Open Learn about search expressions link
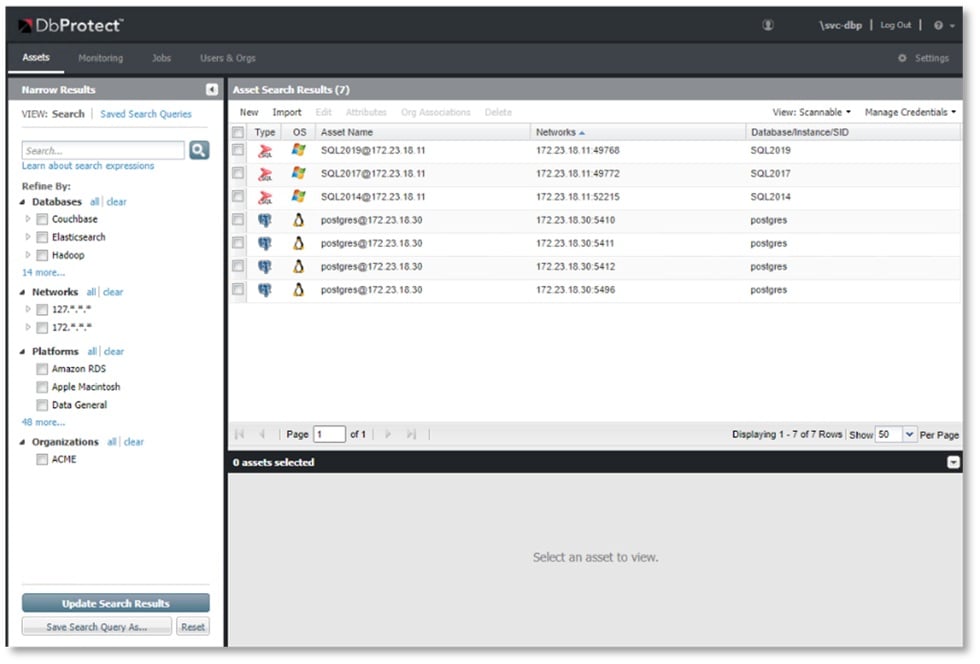Image resolution: width=980 pixels, height=664 pixels. click(88, 166)
